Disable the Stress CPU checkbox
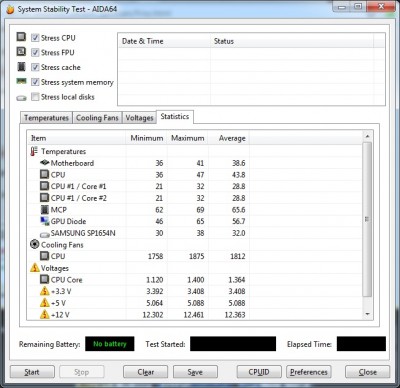Screen dimensions: 400x388 click(35, 38)
